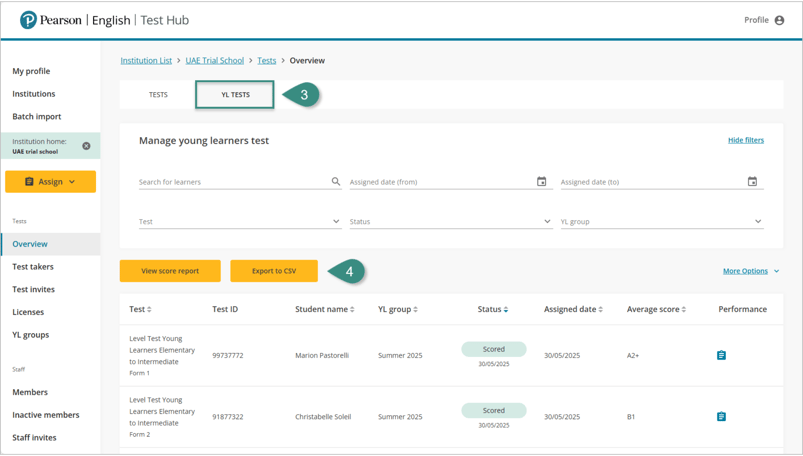Viewport: 803px width, 456px height.
Task: Click the Profile user icon
Action: (779, 20)
